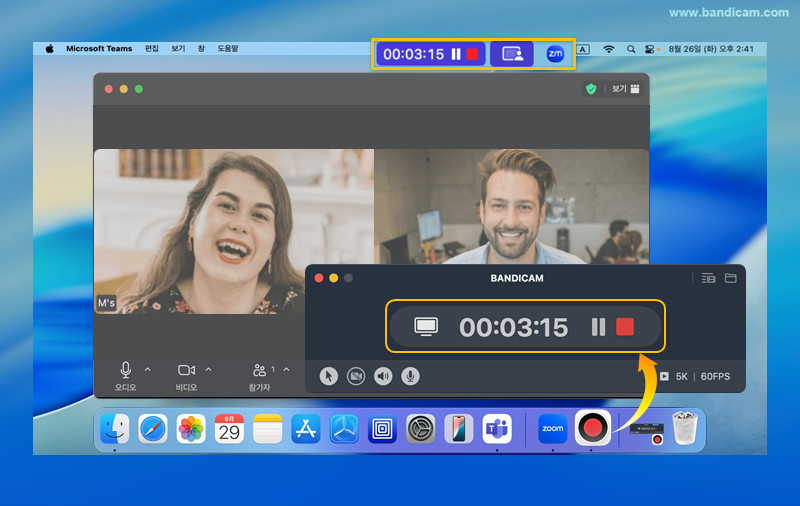Click the menu bar screen share icon
The height and width of the screenshot is (506, 800).
(x=512, y=54)
